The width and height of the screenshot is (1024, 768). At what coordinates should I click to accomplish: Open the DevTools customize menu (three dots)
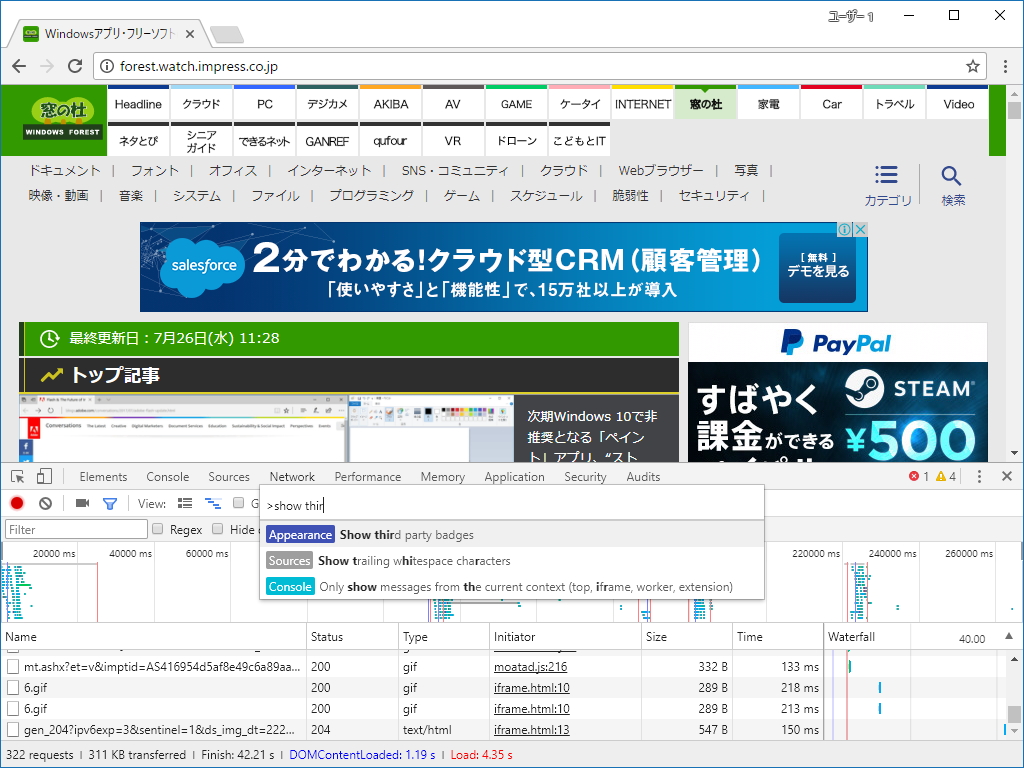click(980, 477)
